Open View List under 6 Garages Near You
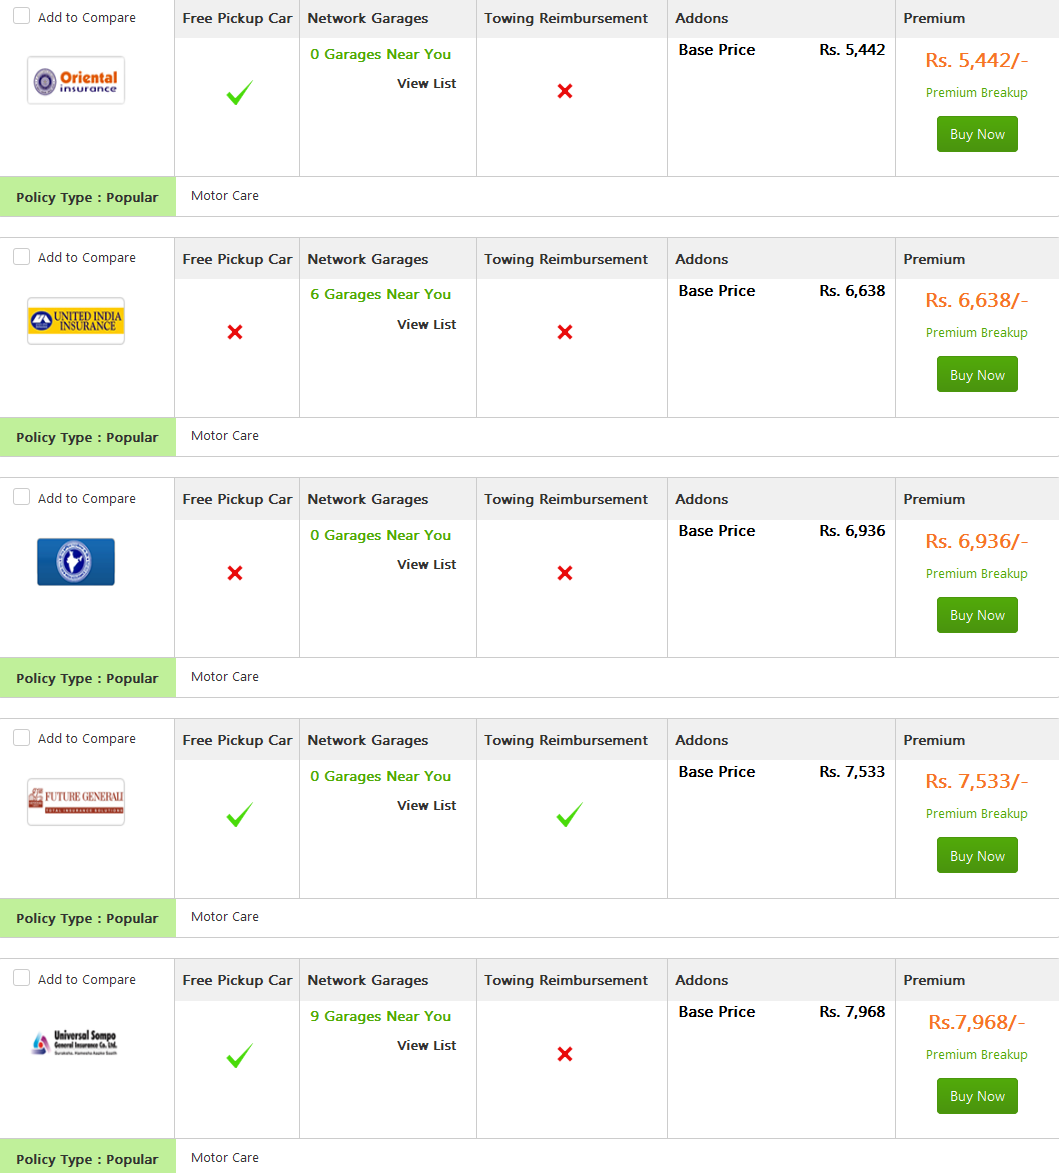Screen dimensions: 1059x1173 point(426,325)
